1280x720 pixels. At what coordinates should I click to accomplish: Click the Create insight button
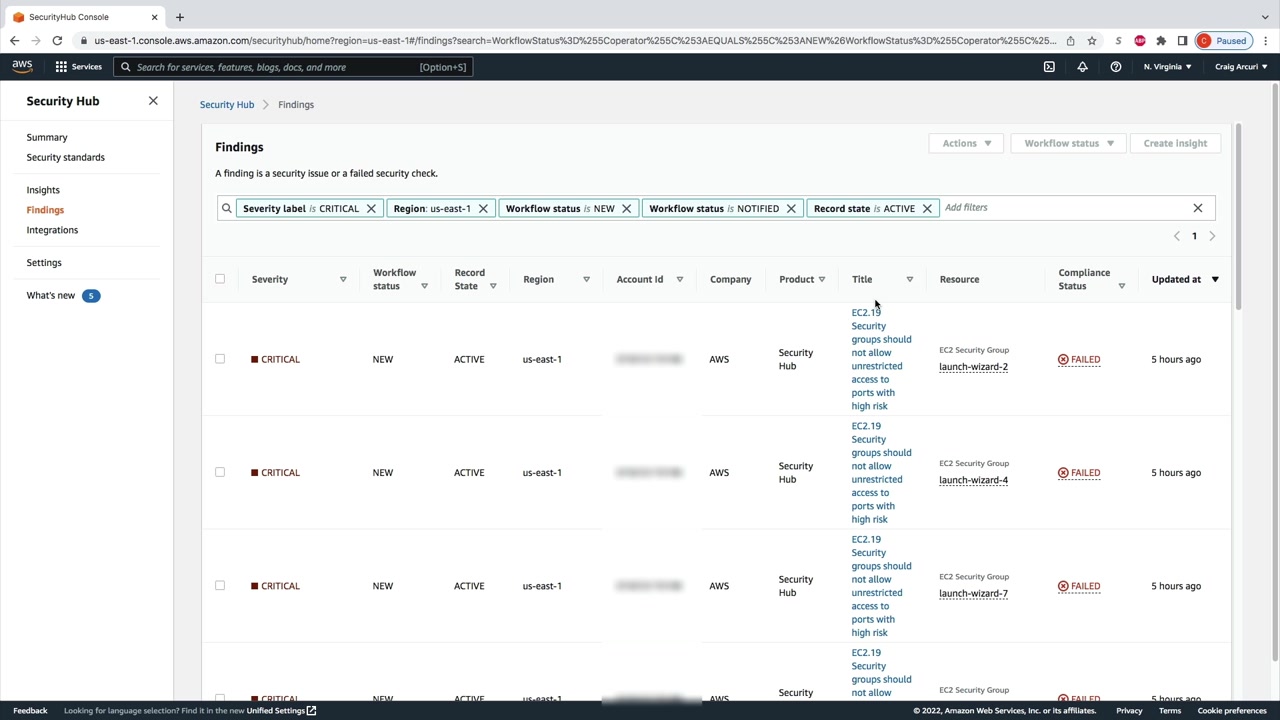click(x=1175, y=143)
